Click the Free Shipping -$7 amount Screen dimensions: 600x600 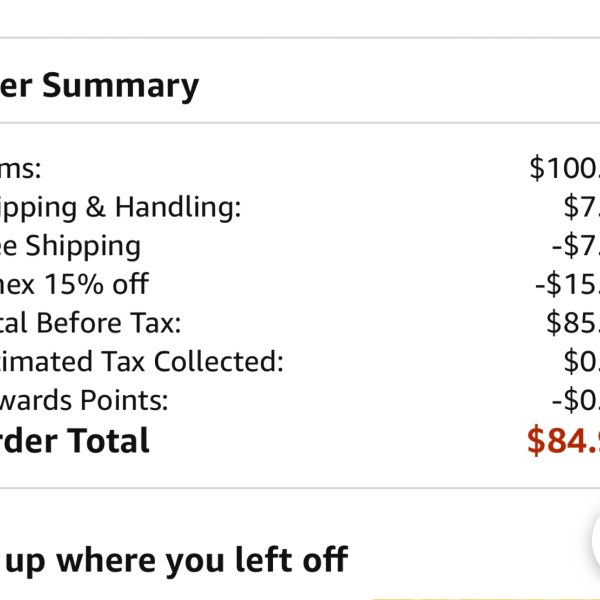click(576, 245)
